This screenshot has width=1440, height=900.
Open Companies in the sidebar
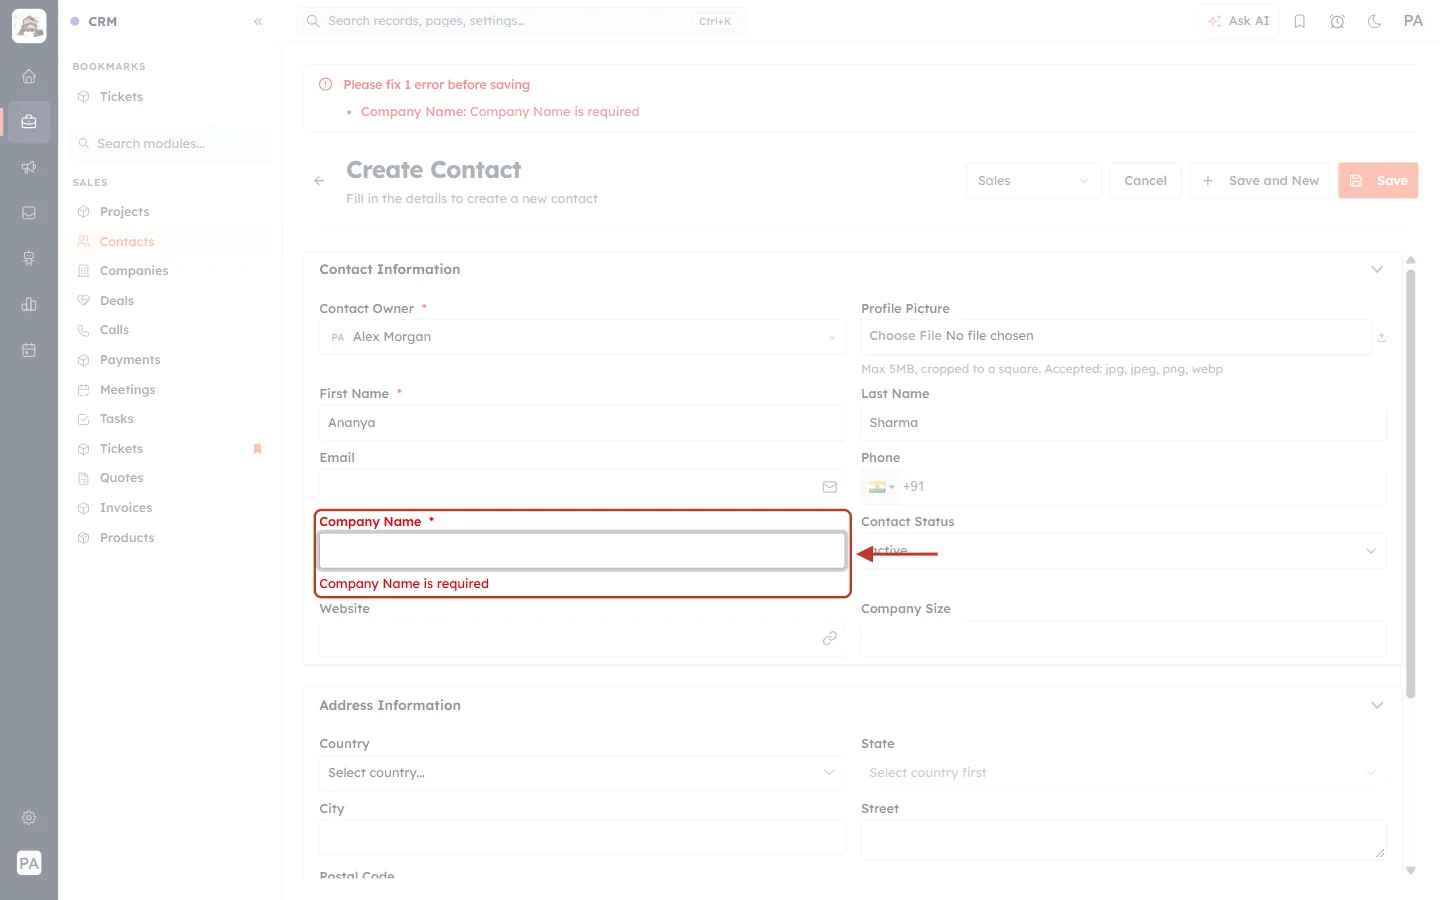point(170,271)
